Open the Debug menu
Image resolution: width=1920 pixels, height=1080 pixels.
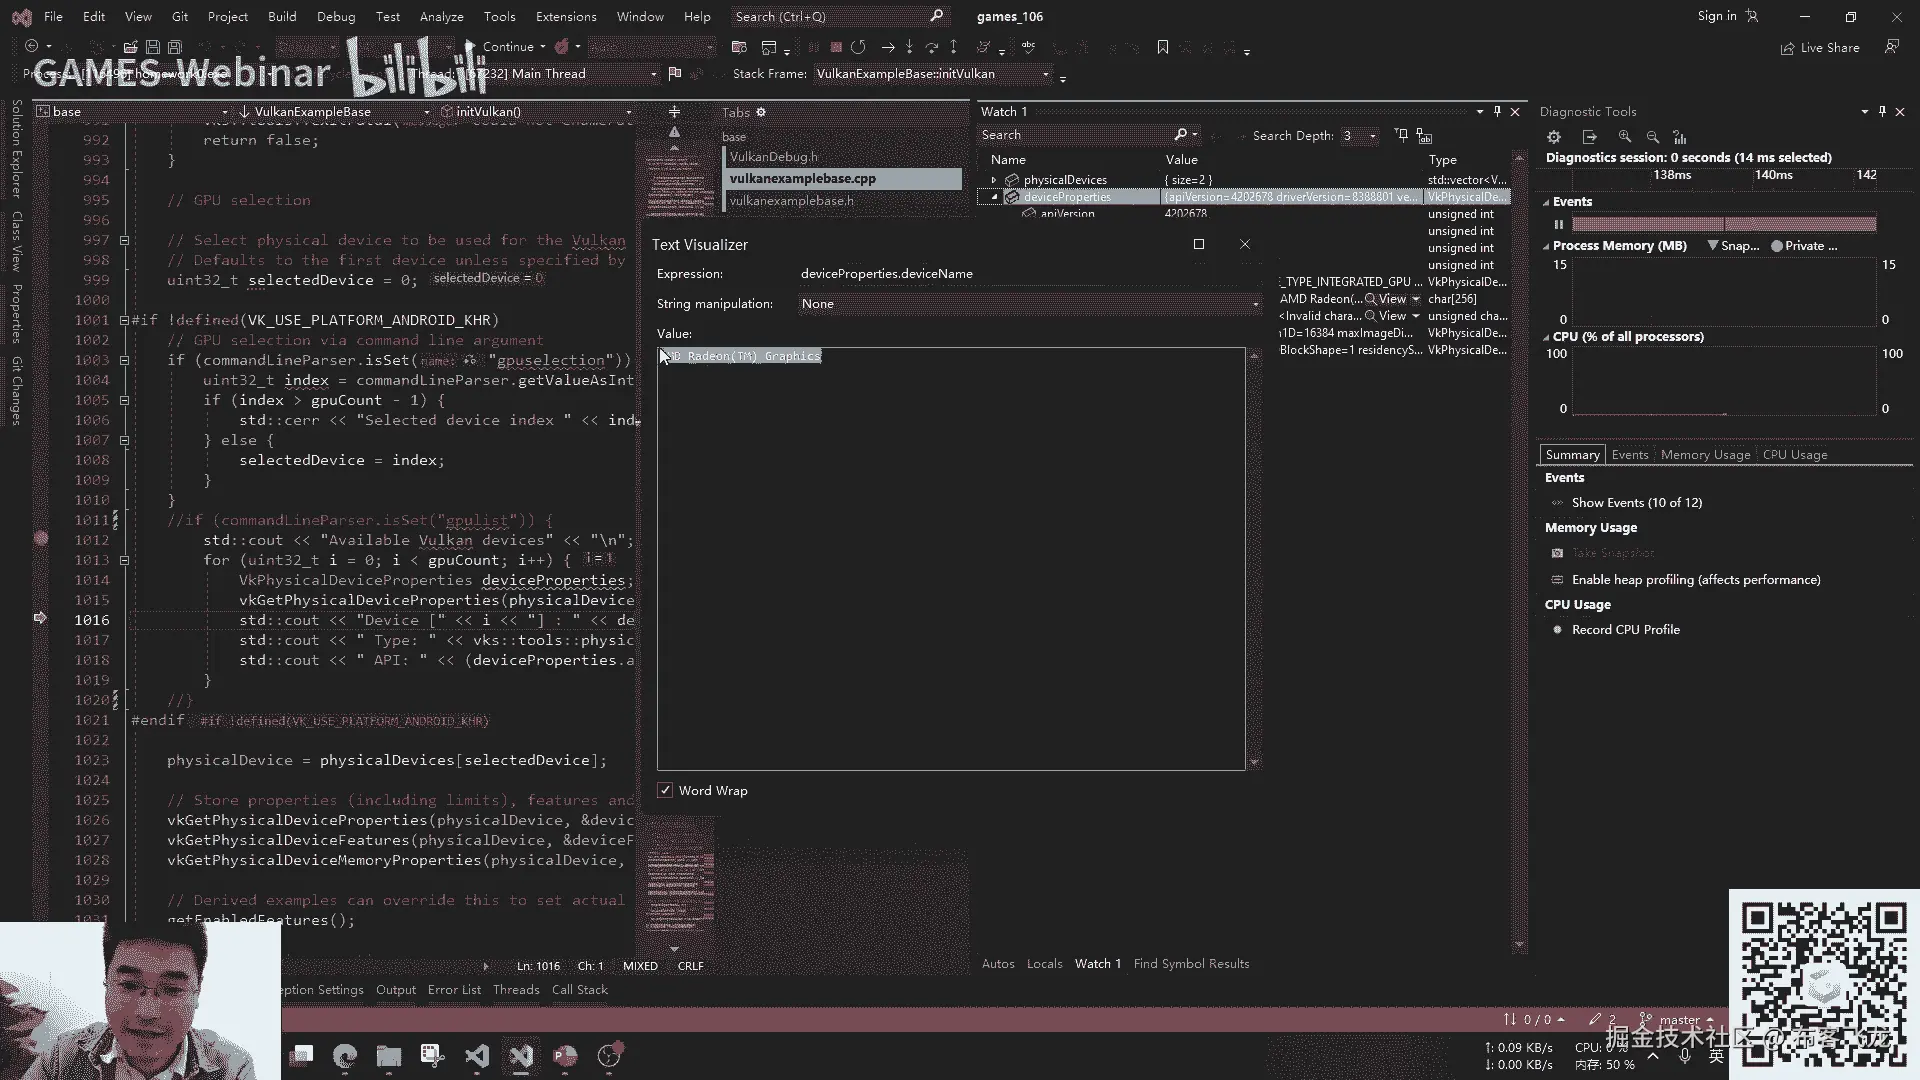pyautogui.click(x=335, y=16)
